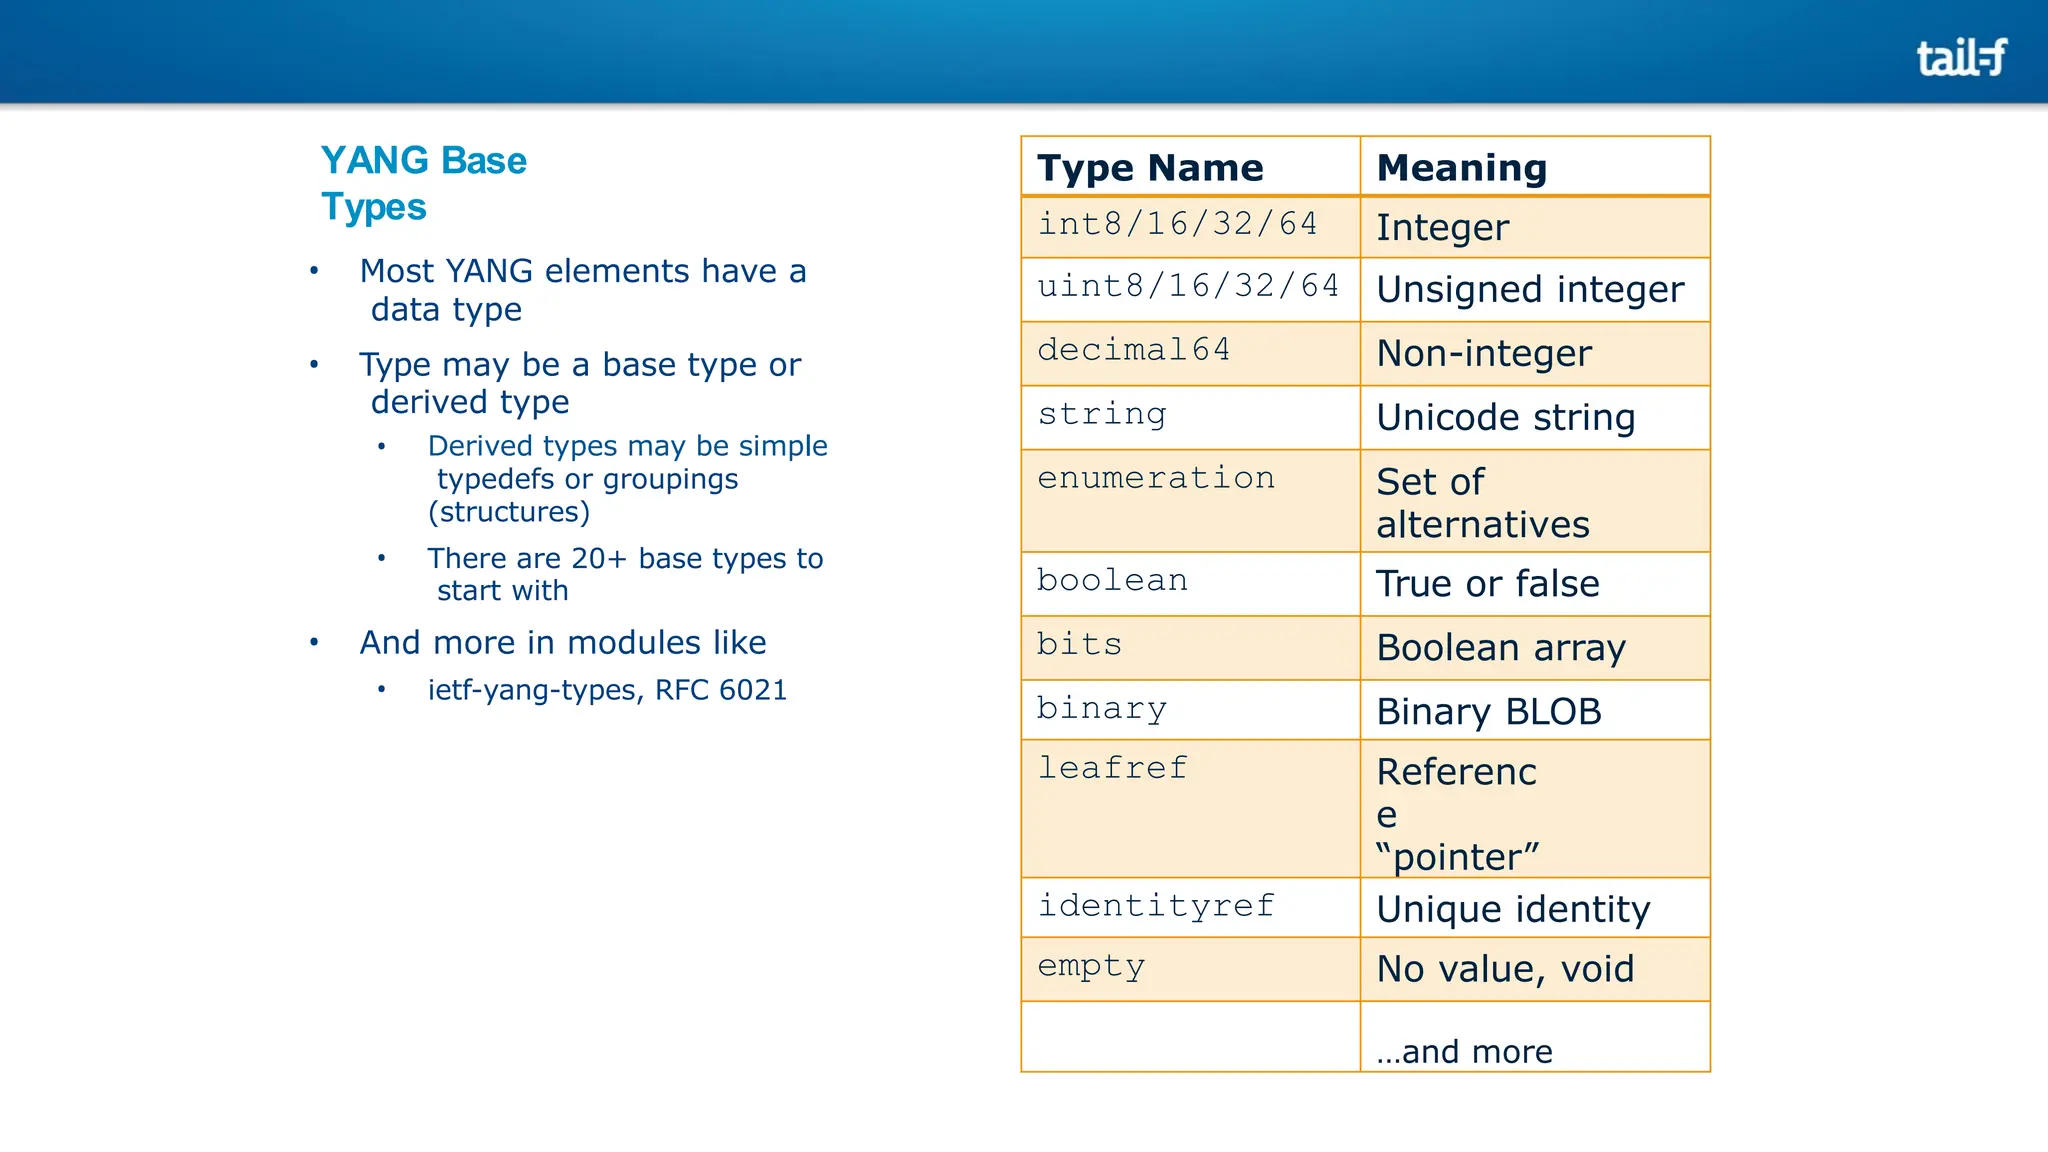
Task: Select the 'Integer' meaning cell
Action: coord(1535,227)
